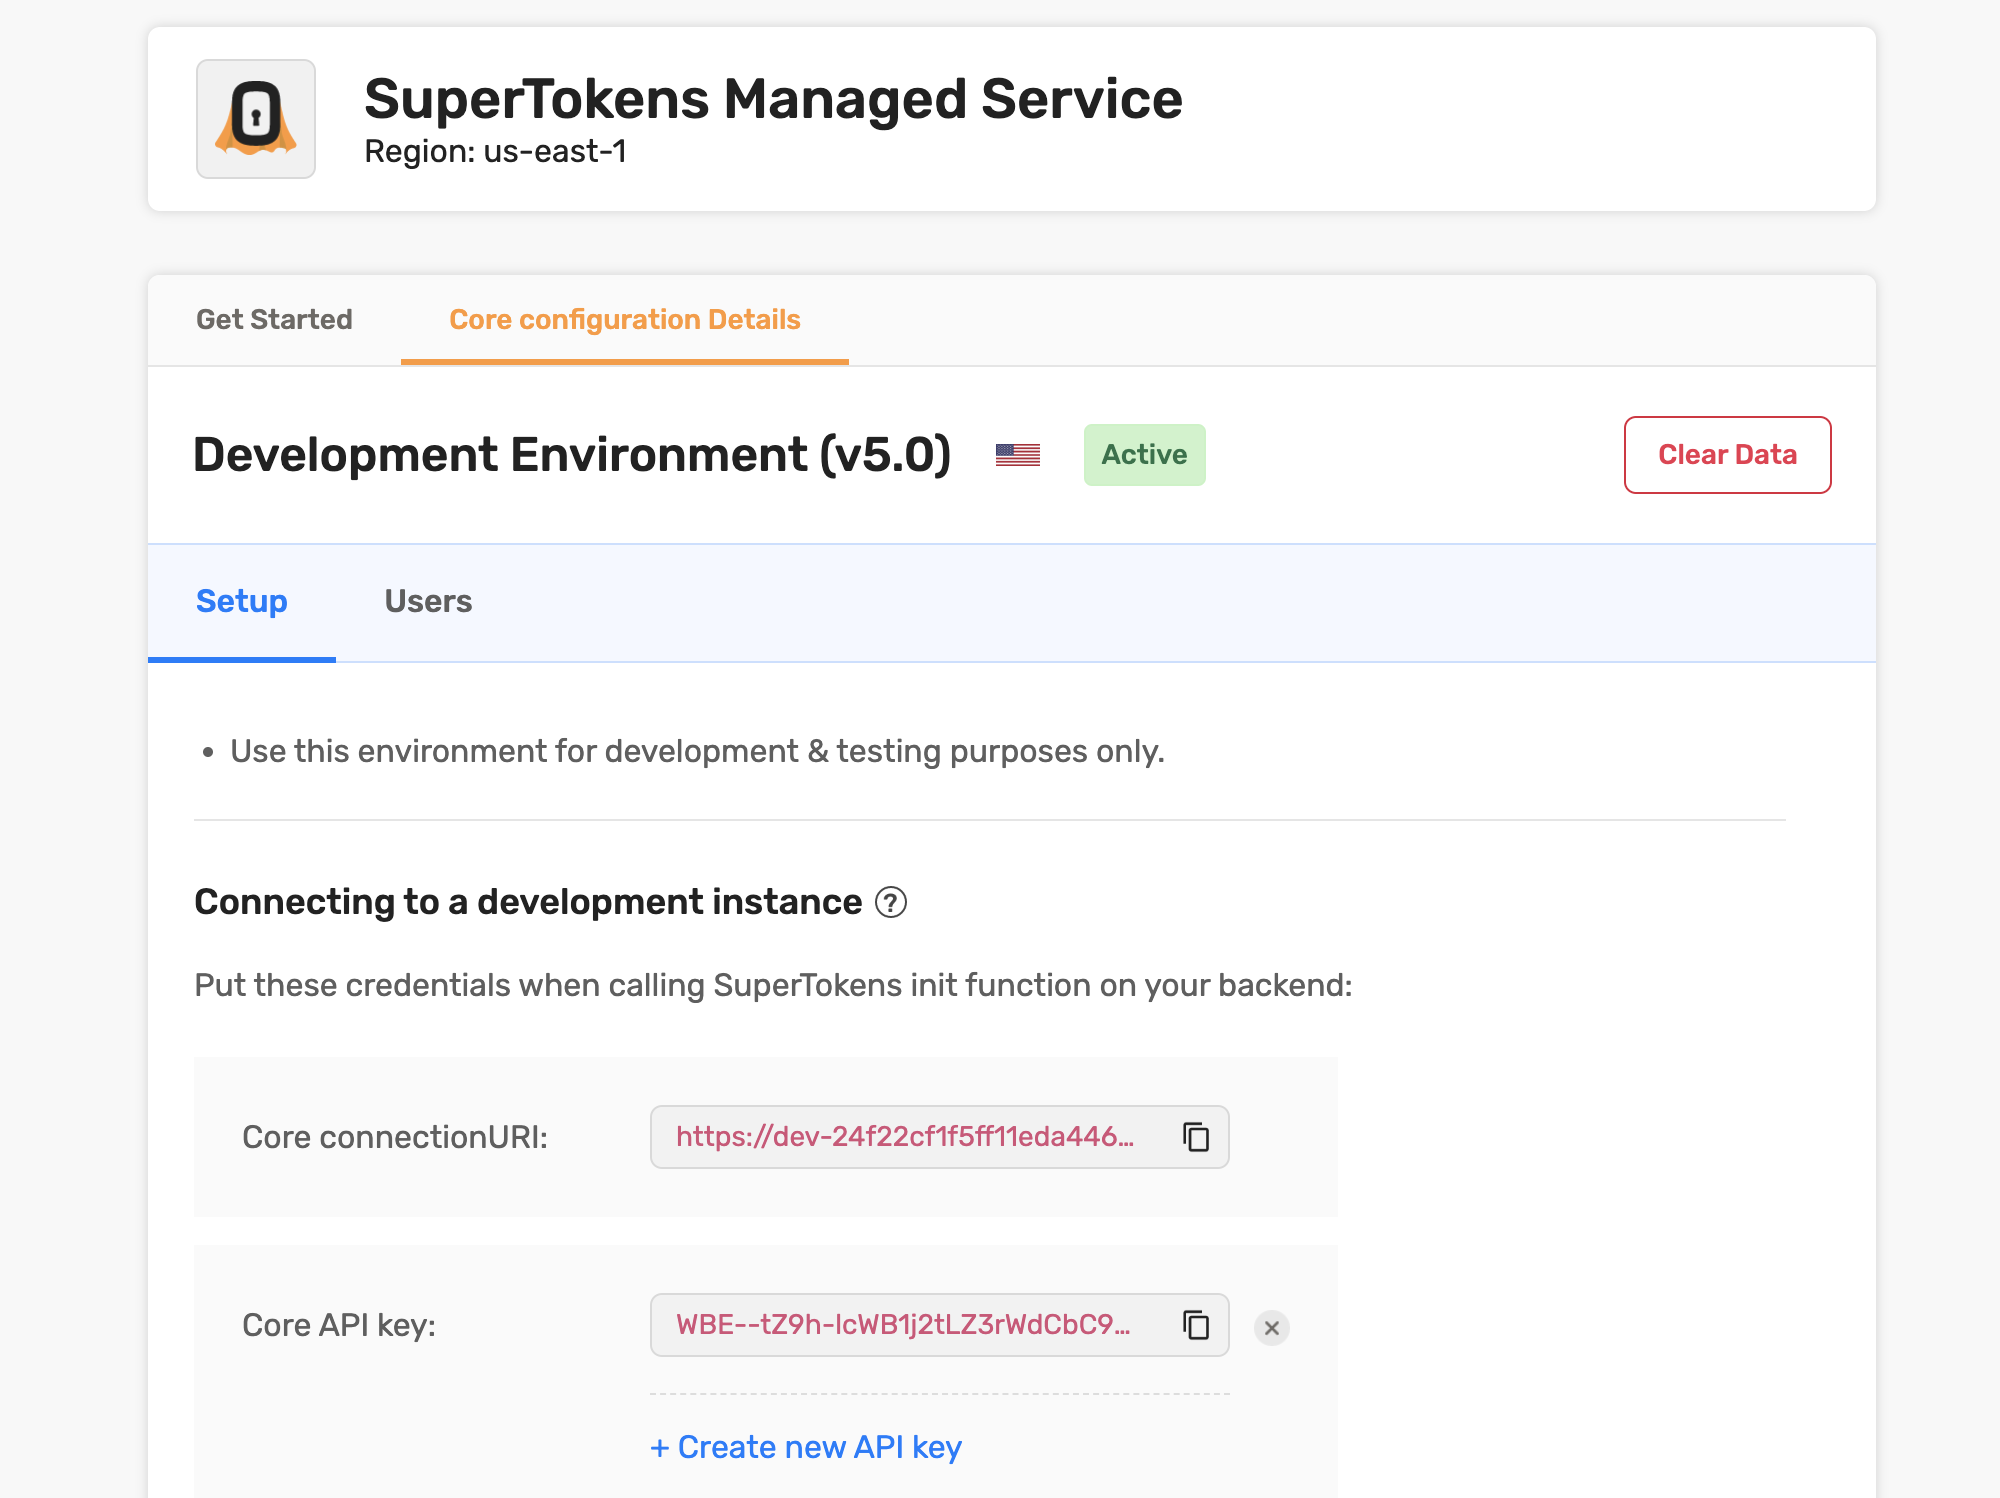This screenshot has height=1498, width=2000.
Task: Open the Core configuration Details tab
Action: coord(624,319)
